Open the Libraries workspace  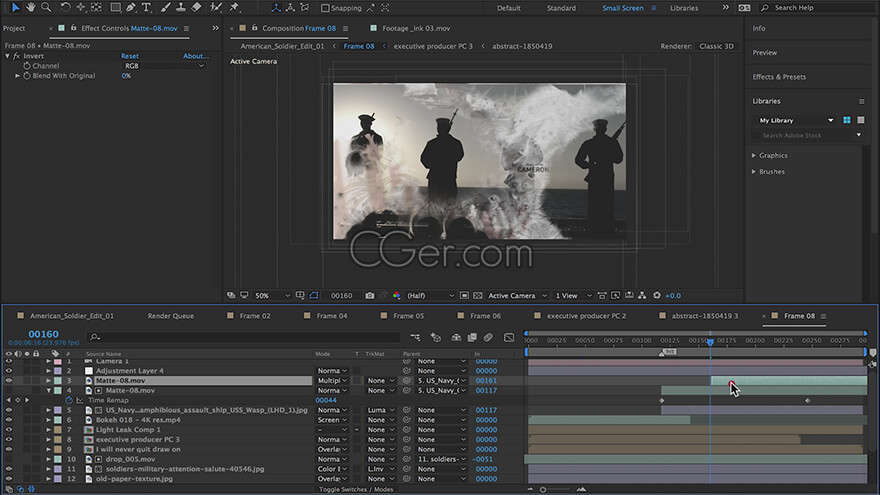click(684, 8)
